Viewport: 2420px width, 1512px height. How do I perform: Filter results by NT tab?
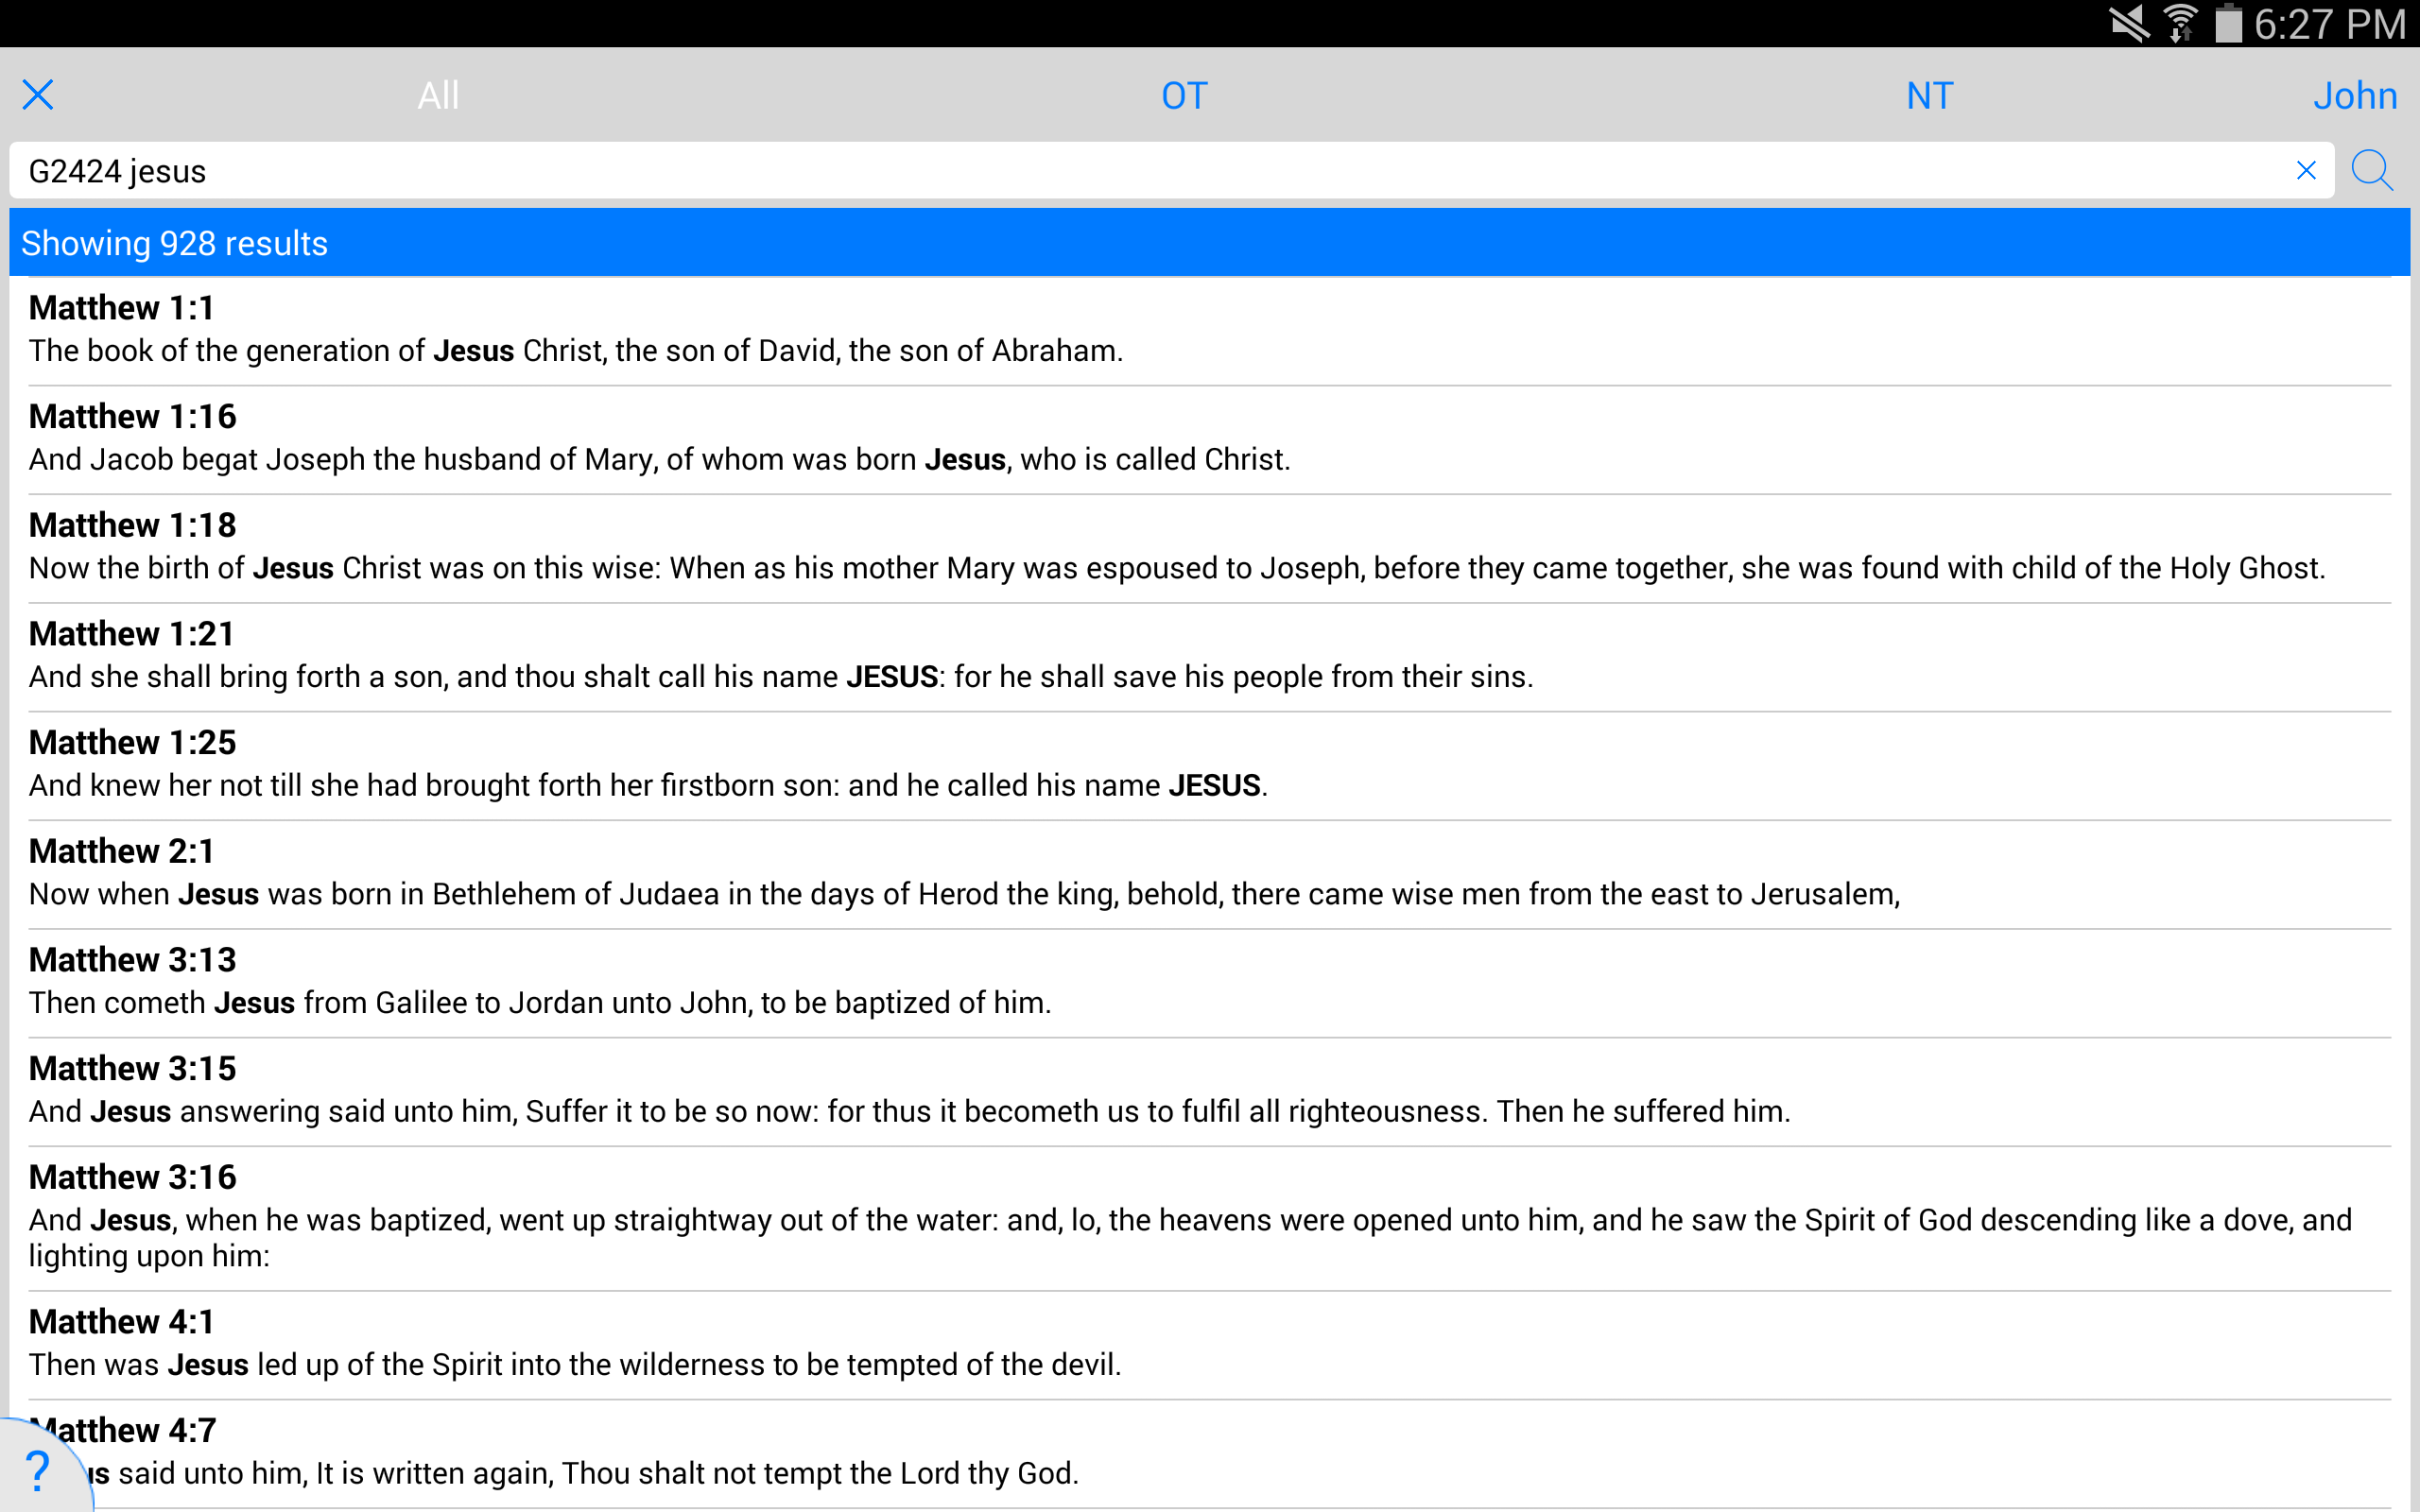point(1928,95)
